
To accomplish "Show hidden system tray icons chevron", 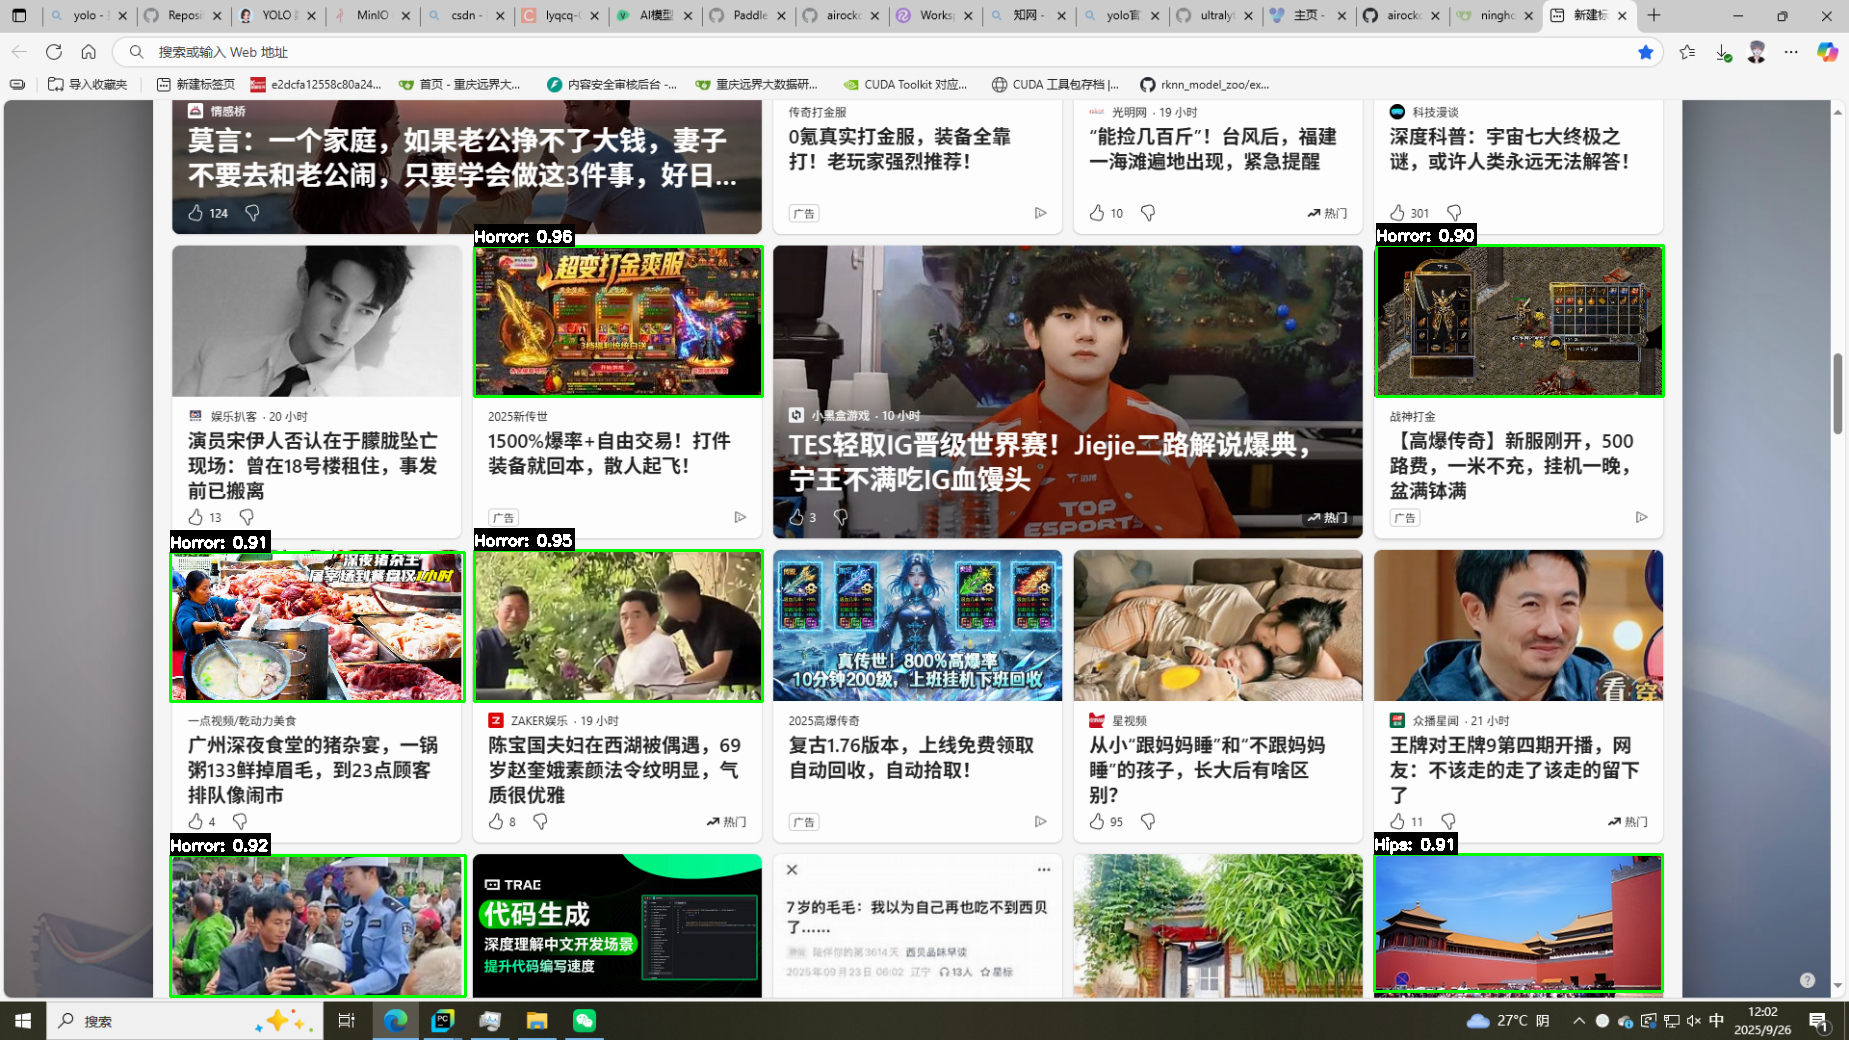I will click(x=1578, y=1020).
